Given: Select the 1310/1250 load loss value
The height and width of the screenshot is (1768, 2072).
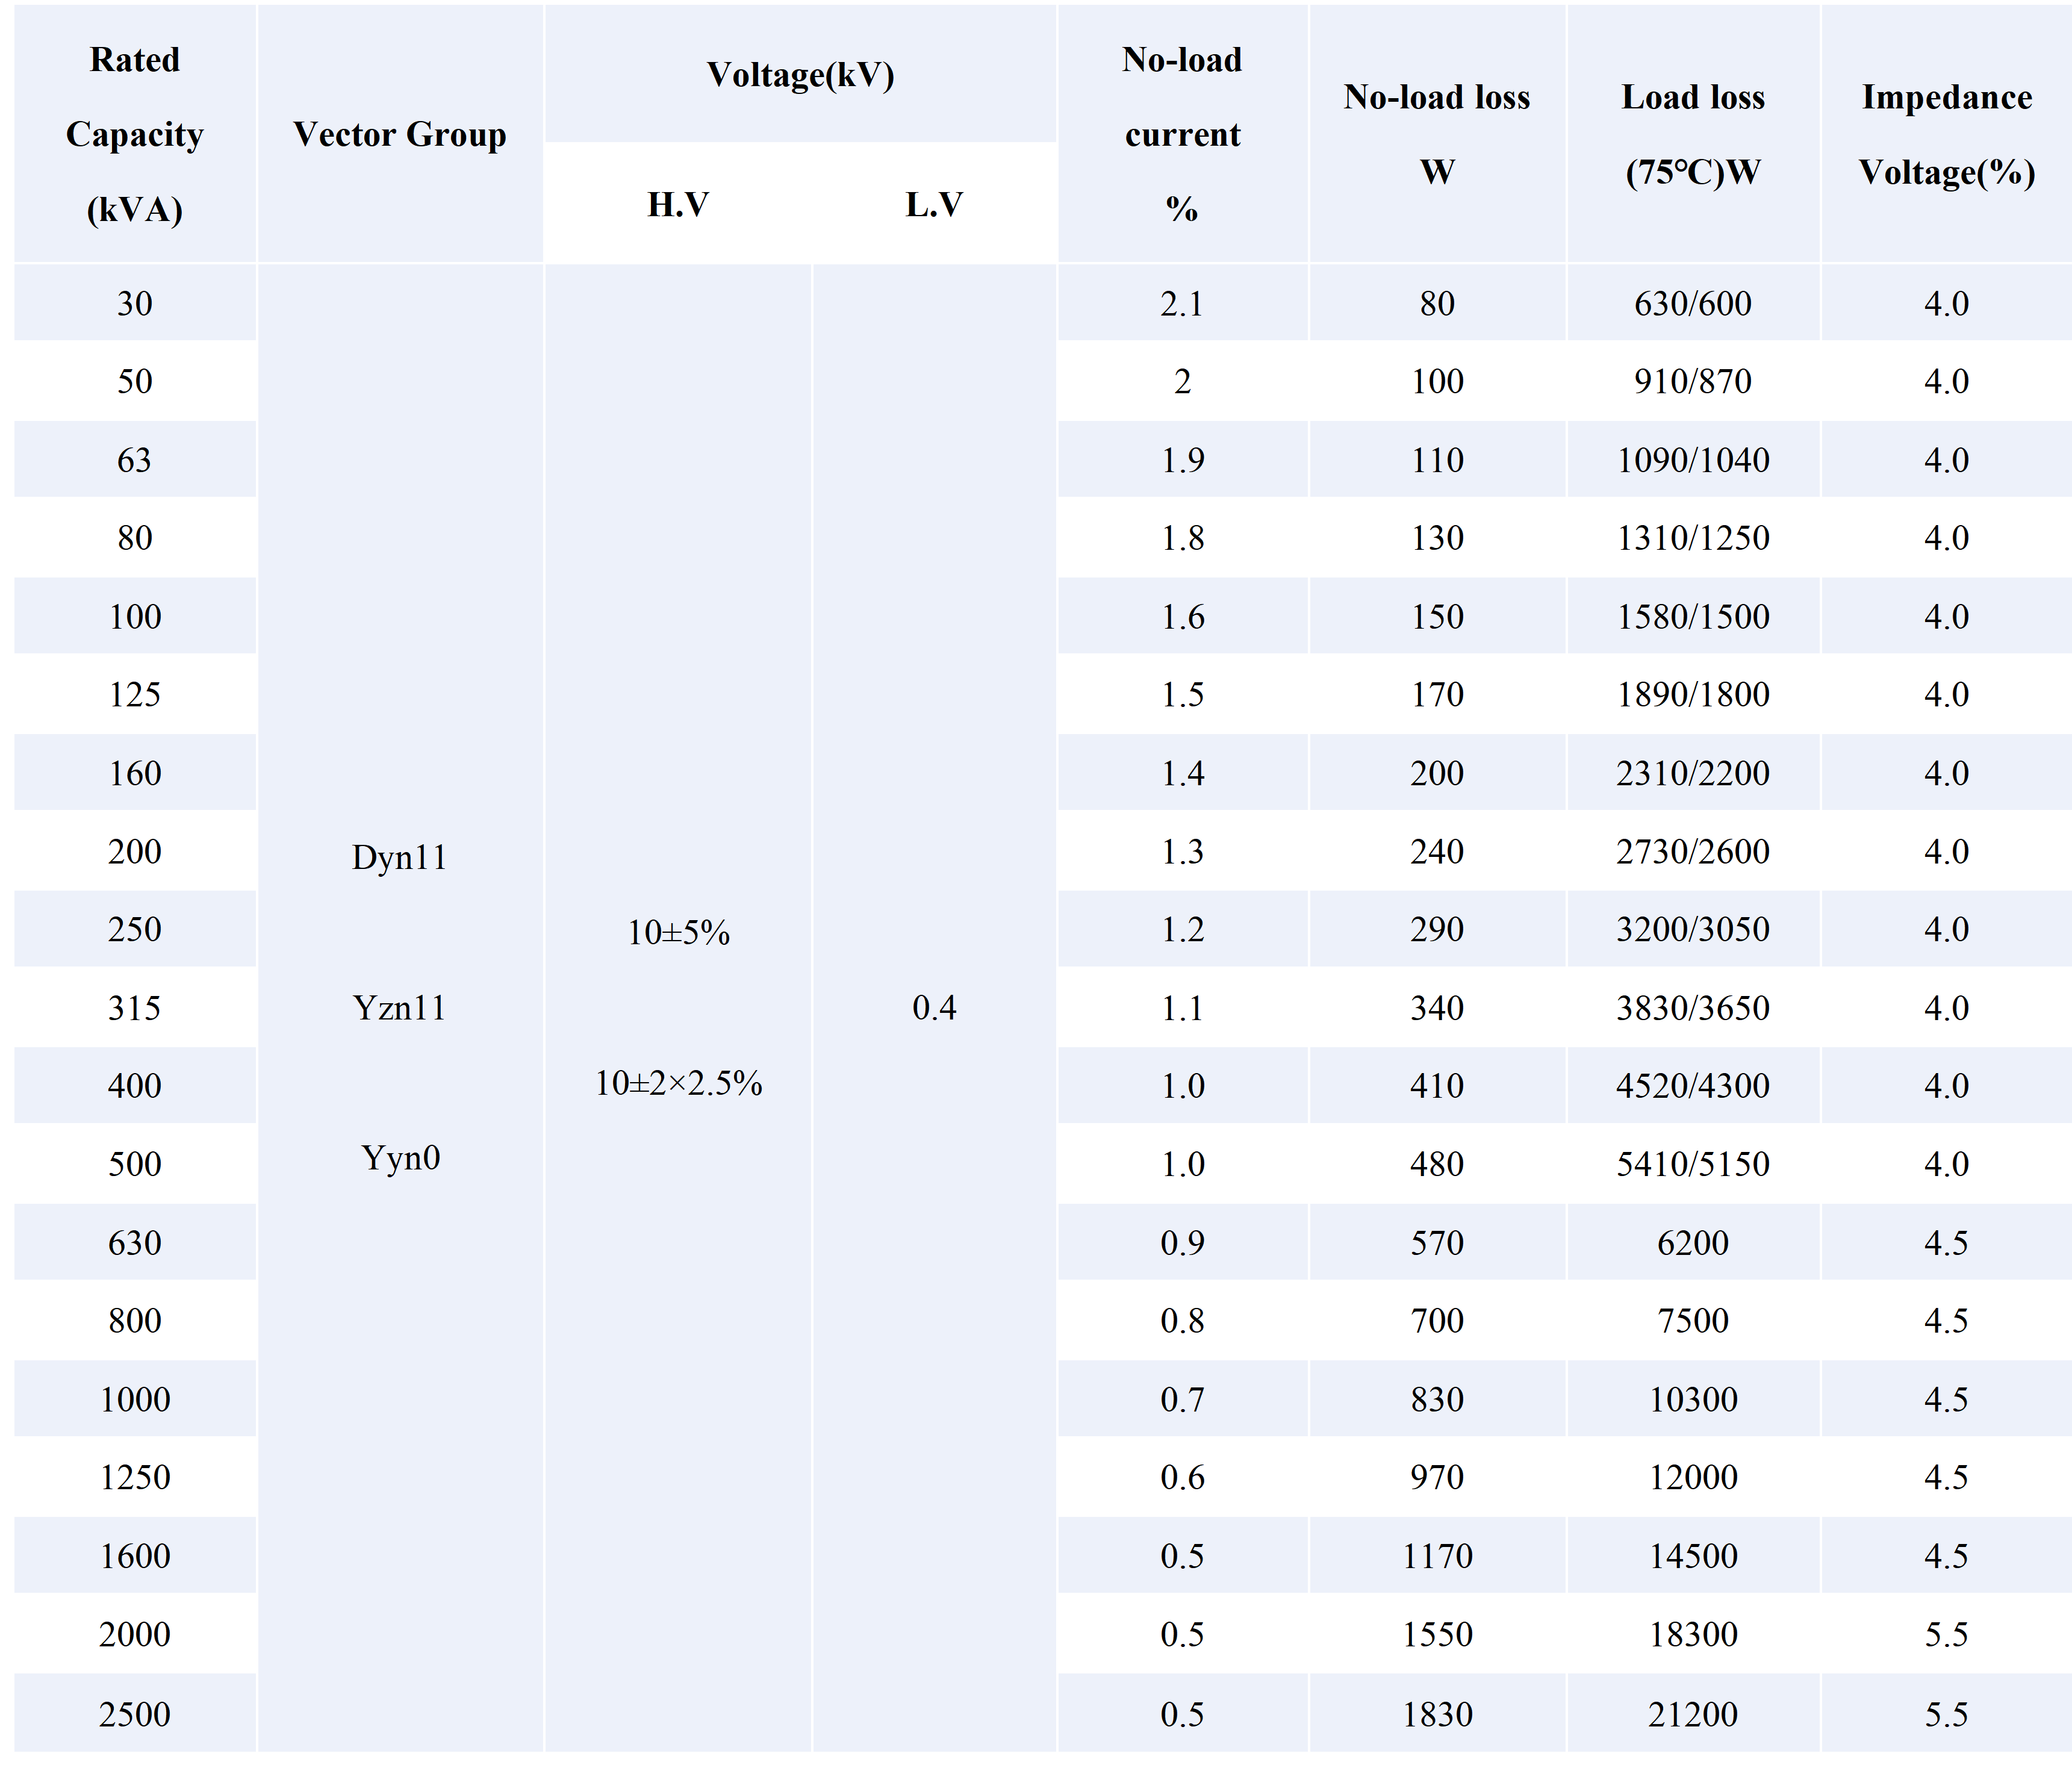Looking at the screenshot, I should (x=1693, y=538).
